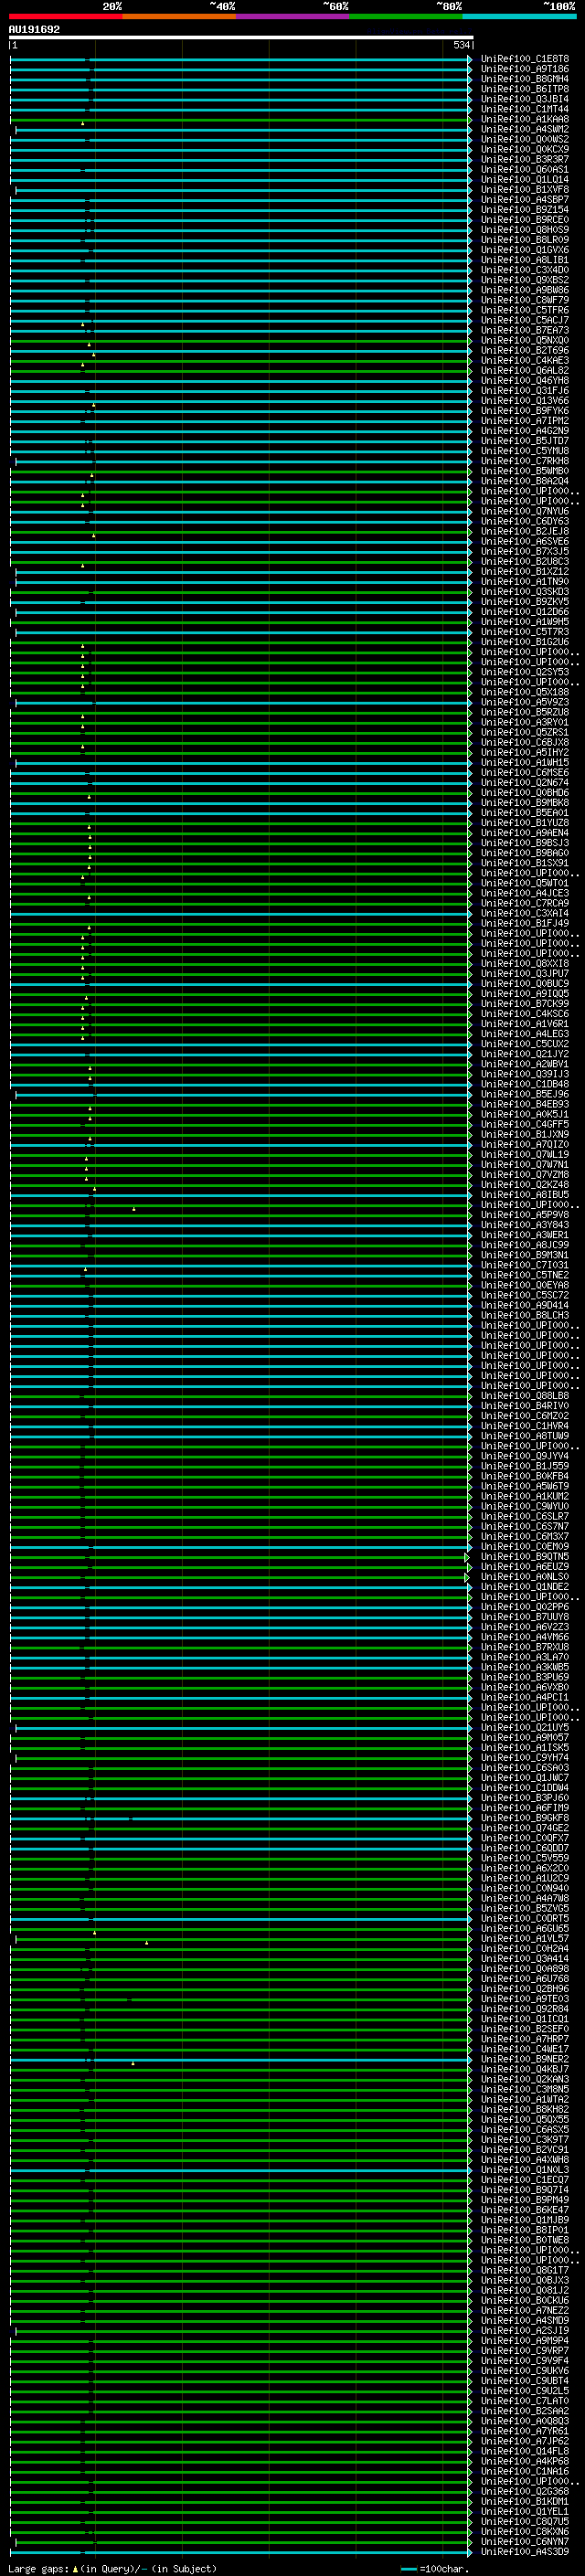Open the UniRef100_Q5NXQ0 hit link
This screenshot has width=585, height=2576.
524,340
